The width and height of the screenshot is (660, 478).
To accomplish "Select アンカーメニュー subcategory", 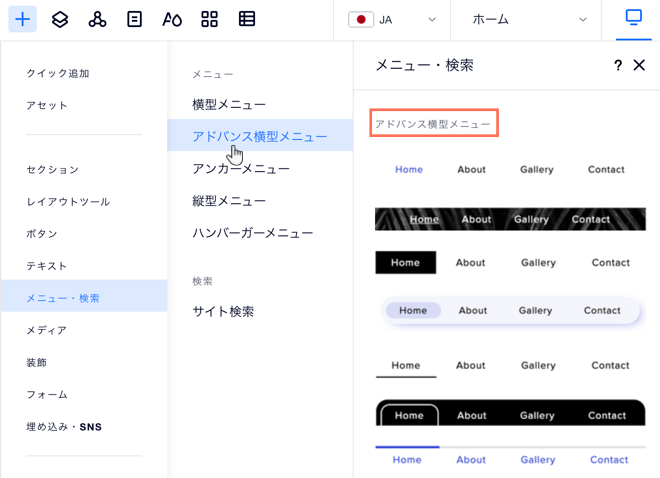I will [x=241, y=169].
